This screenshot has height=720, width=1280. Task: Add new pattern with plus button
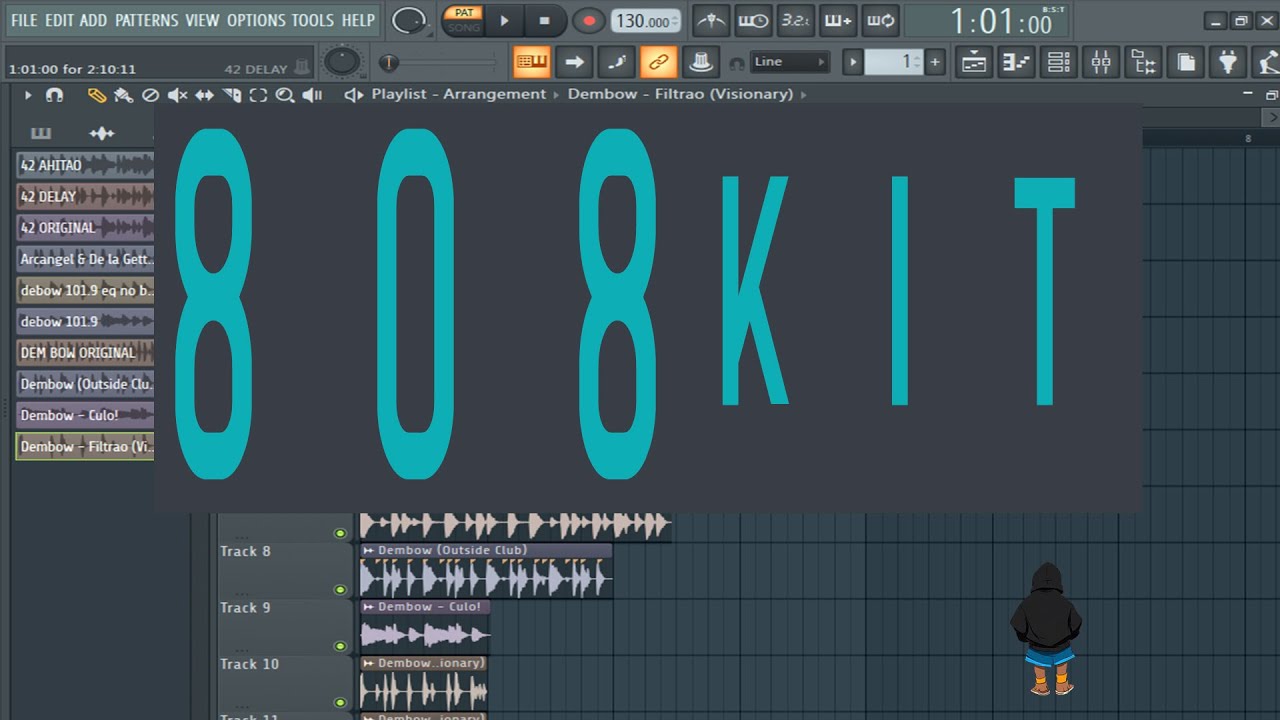pyautogui.click(x=935, y=62)
